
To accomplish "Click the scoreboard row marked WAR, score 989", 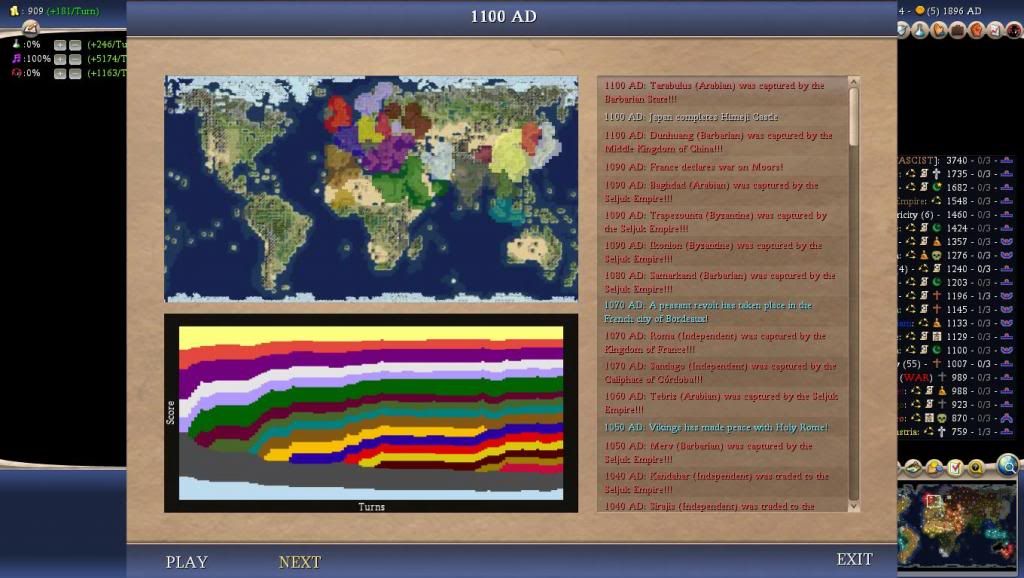I will pyautogui.click(x=955, y=377).
